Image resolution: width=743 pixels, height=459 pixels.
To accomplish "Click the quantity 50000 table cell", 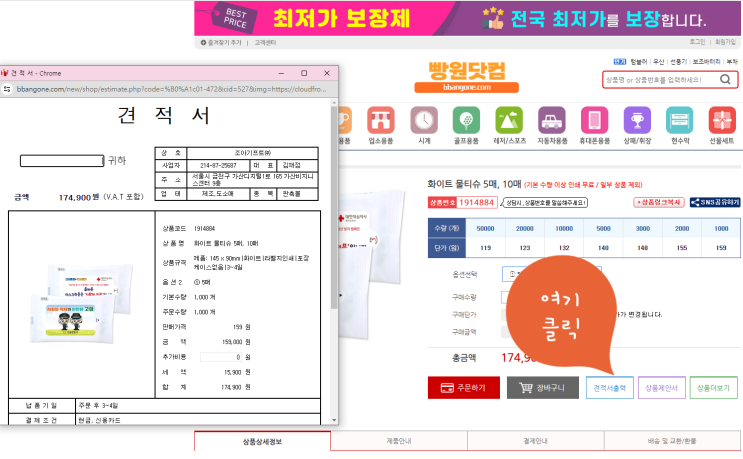I will (x=485, y=228).
